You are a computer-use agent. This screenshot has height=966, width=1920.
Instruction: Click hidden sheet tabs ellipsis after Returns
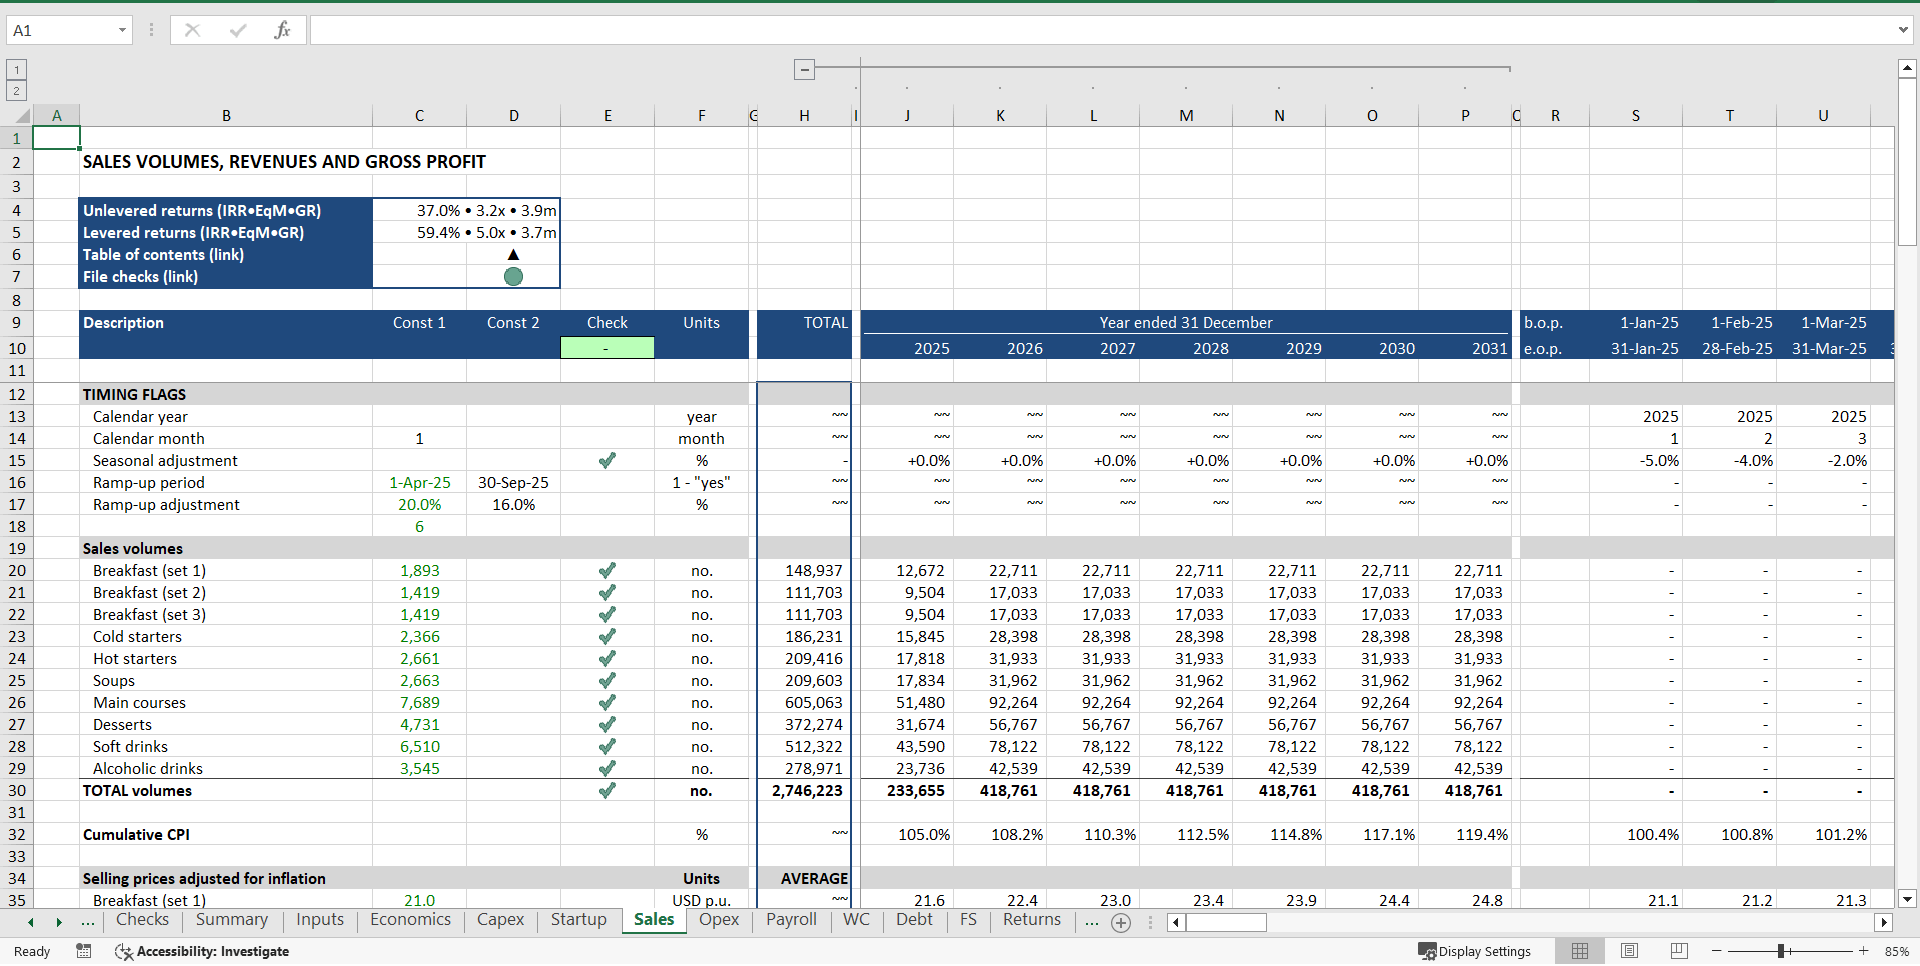click(x=1091, y=922)
